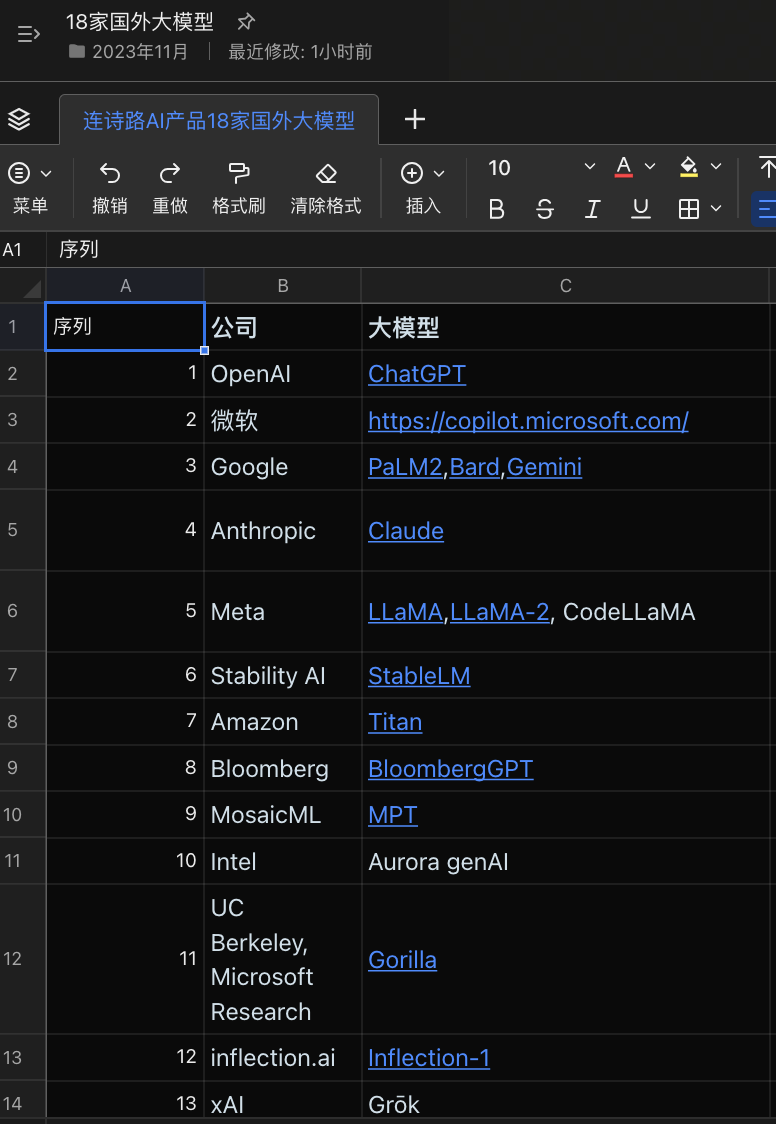Toggle strikethrough formatting
Image resolution: width=776 pixels, height=1124 pixels.
[545, 209]
